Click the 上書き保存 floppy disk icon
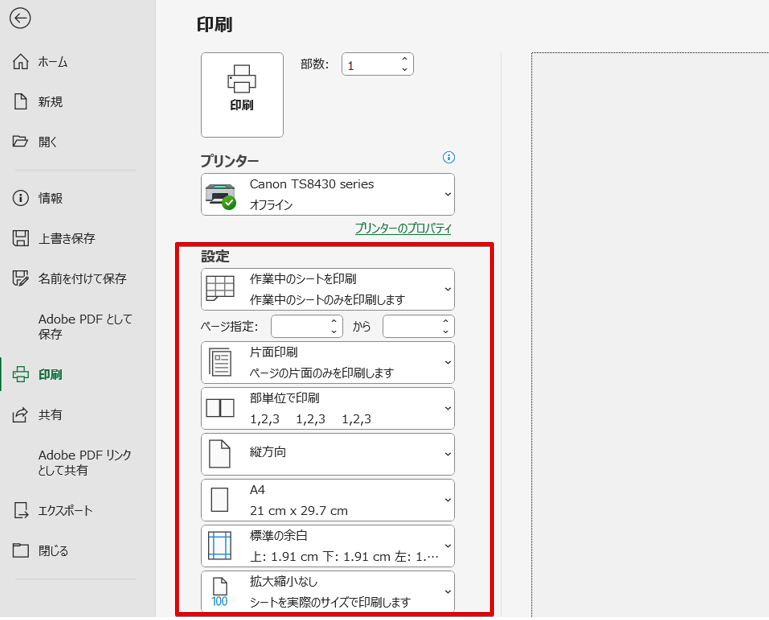 tap(21, 238)
